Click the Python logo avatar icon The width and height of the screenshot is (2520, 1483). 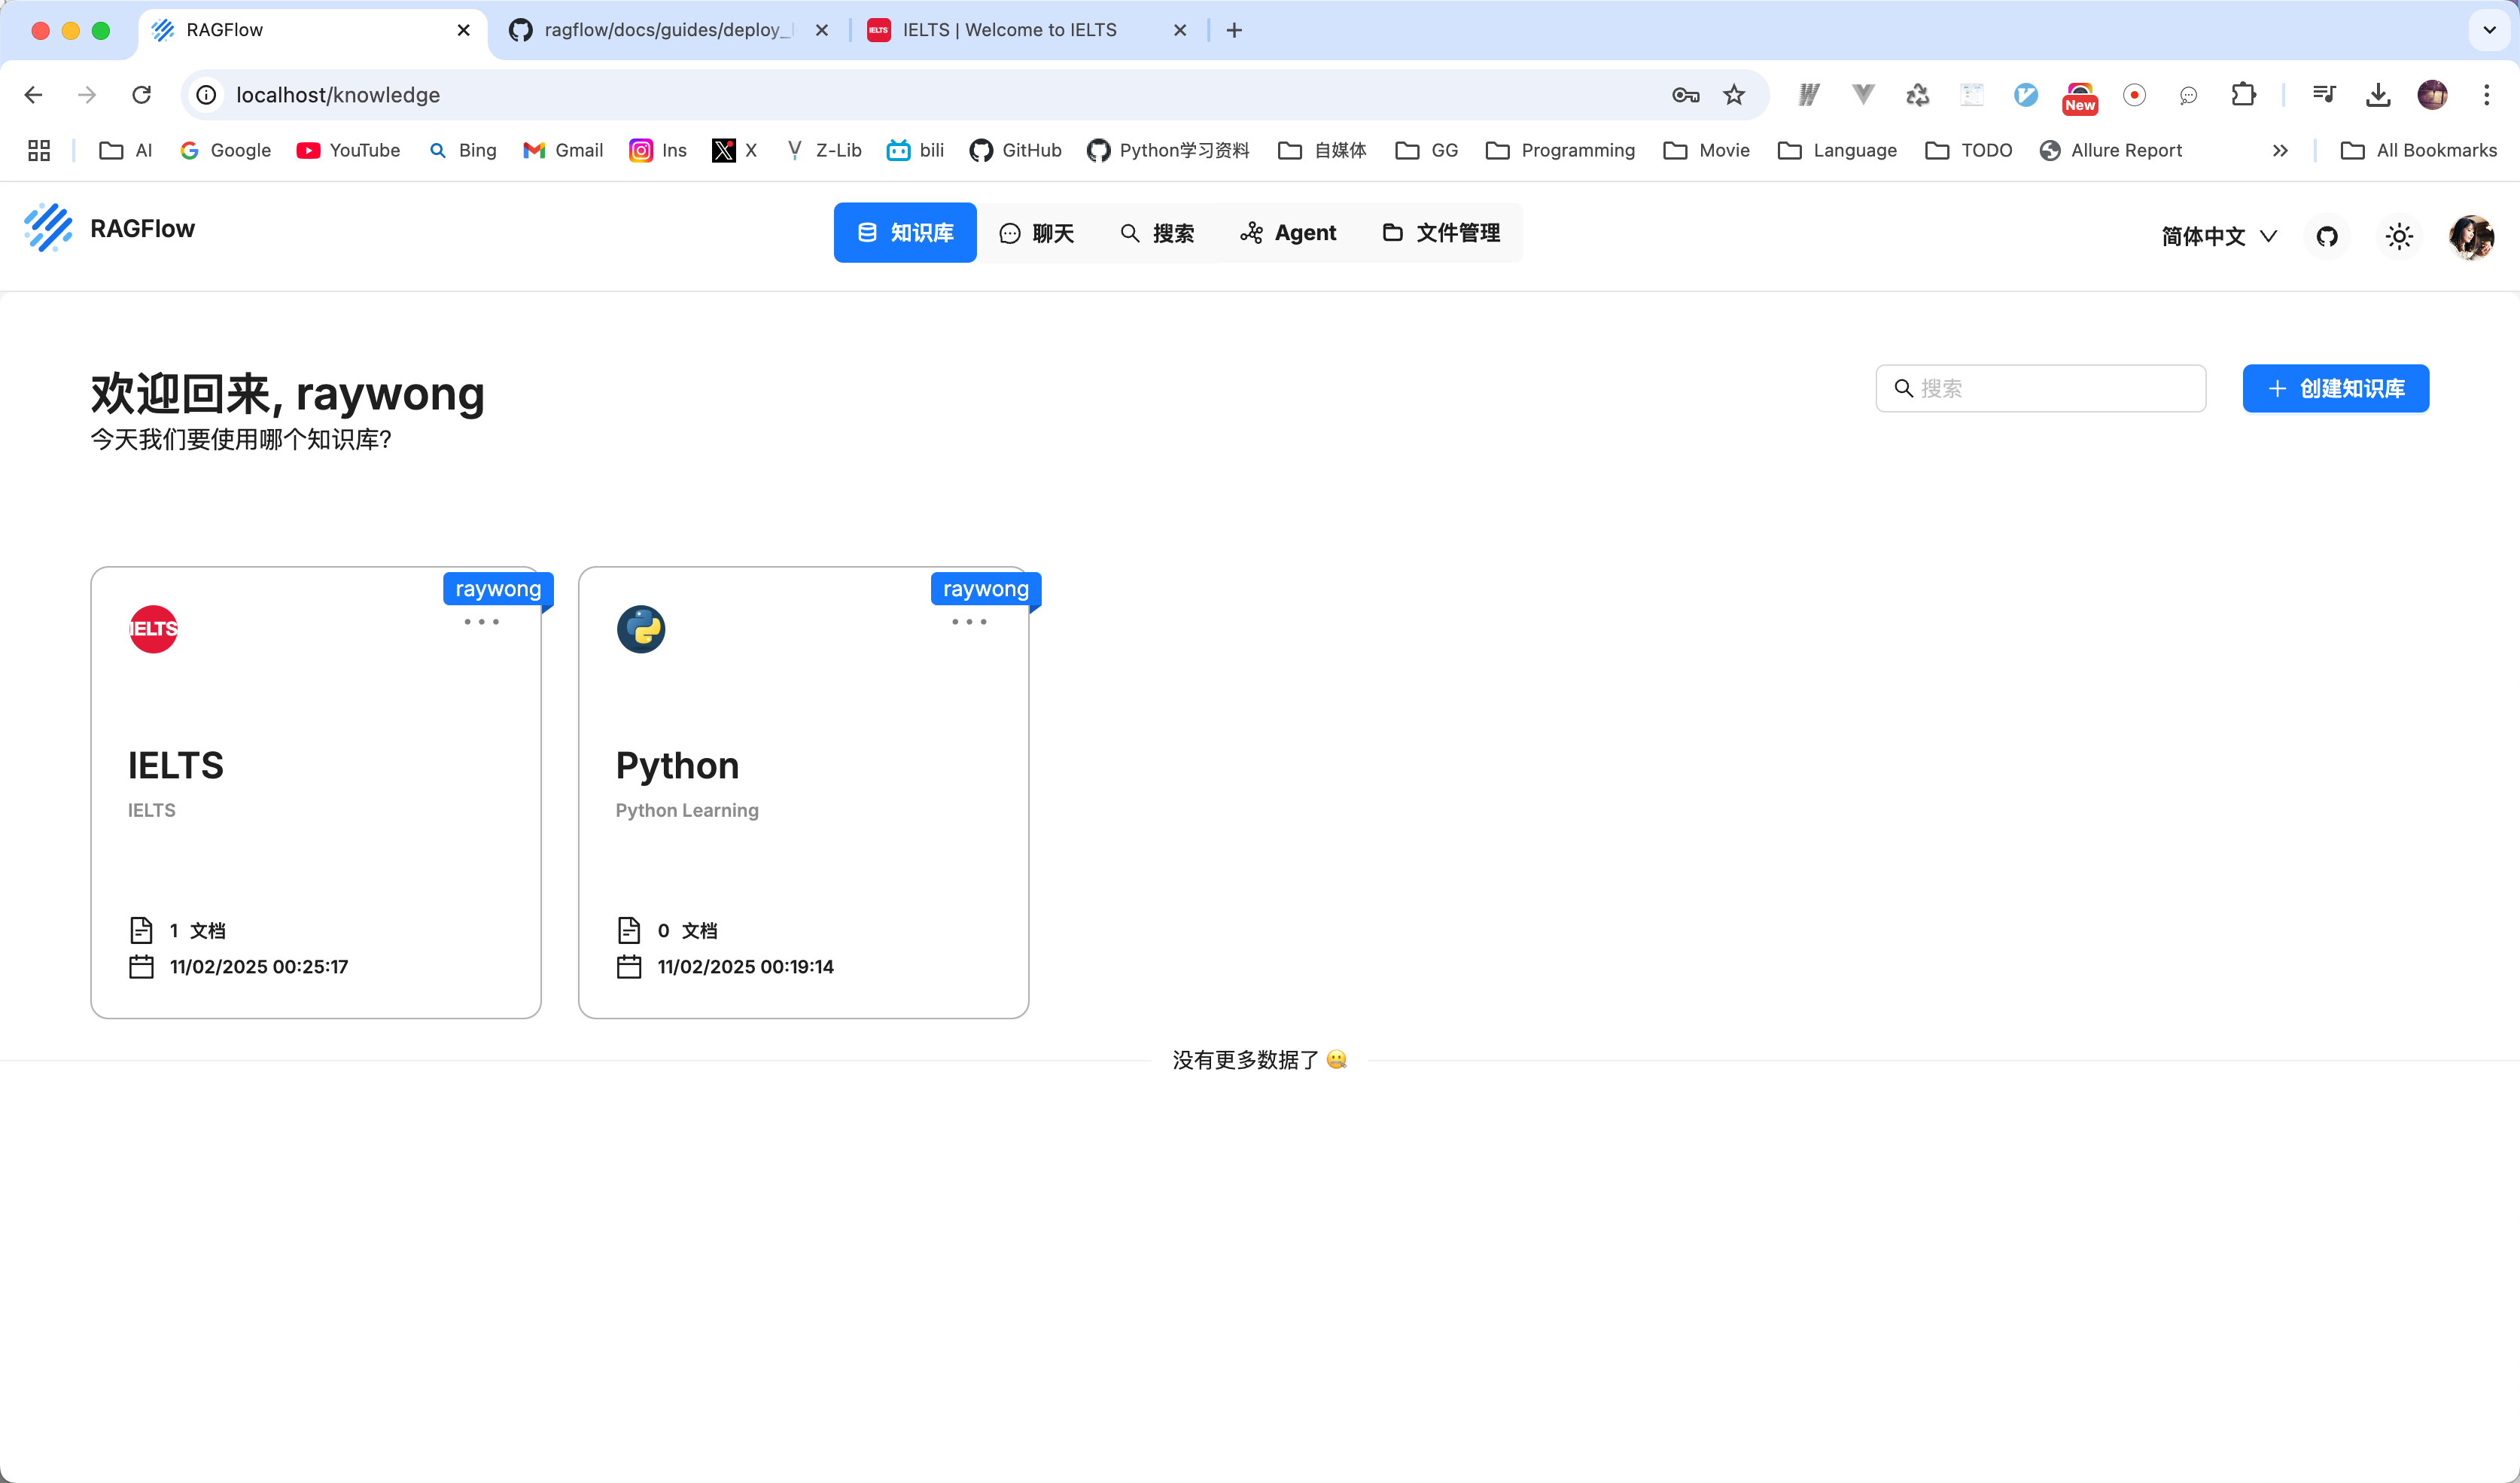coord(641,629)
